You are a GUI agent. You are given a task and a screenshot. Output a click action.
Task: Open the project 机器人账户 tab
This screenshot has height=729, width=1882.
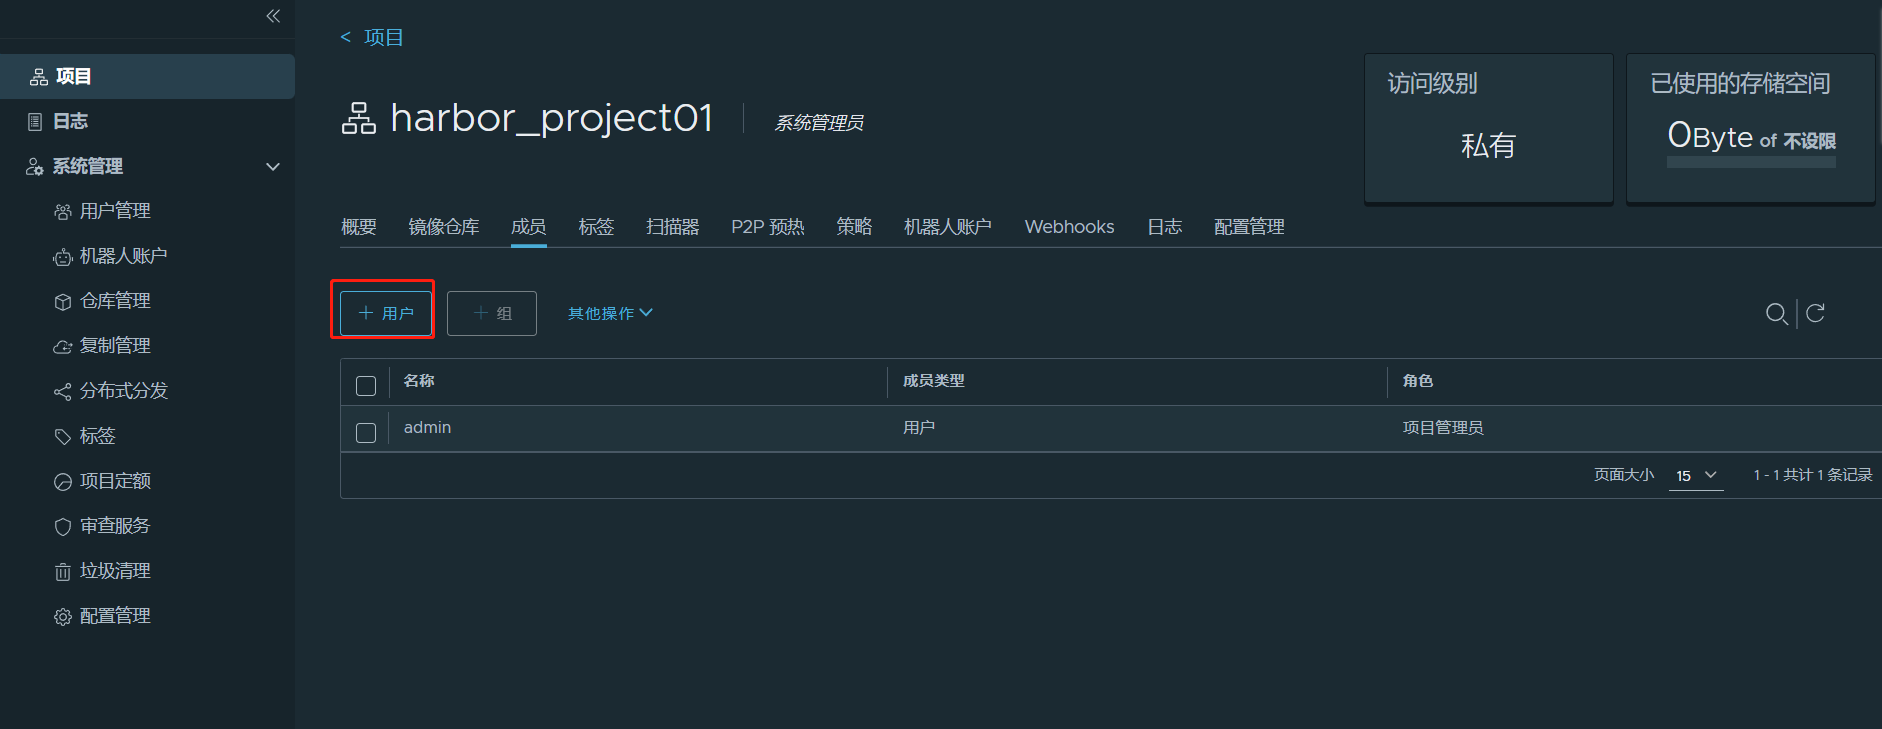point(948,227)
